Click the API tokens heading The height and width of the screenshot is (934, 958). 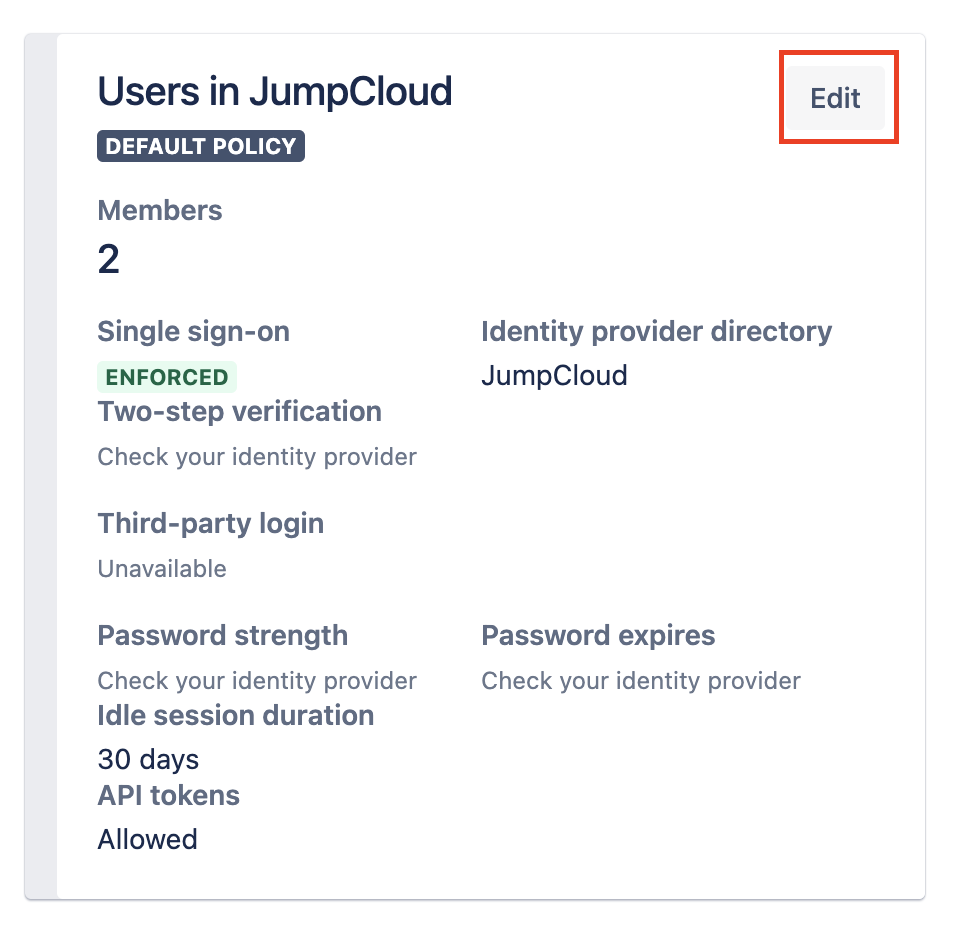click(168, 795)
